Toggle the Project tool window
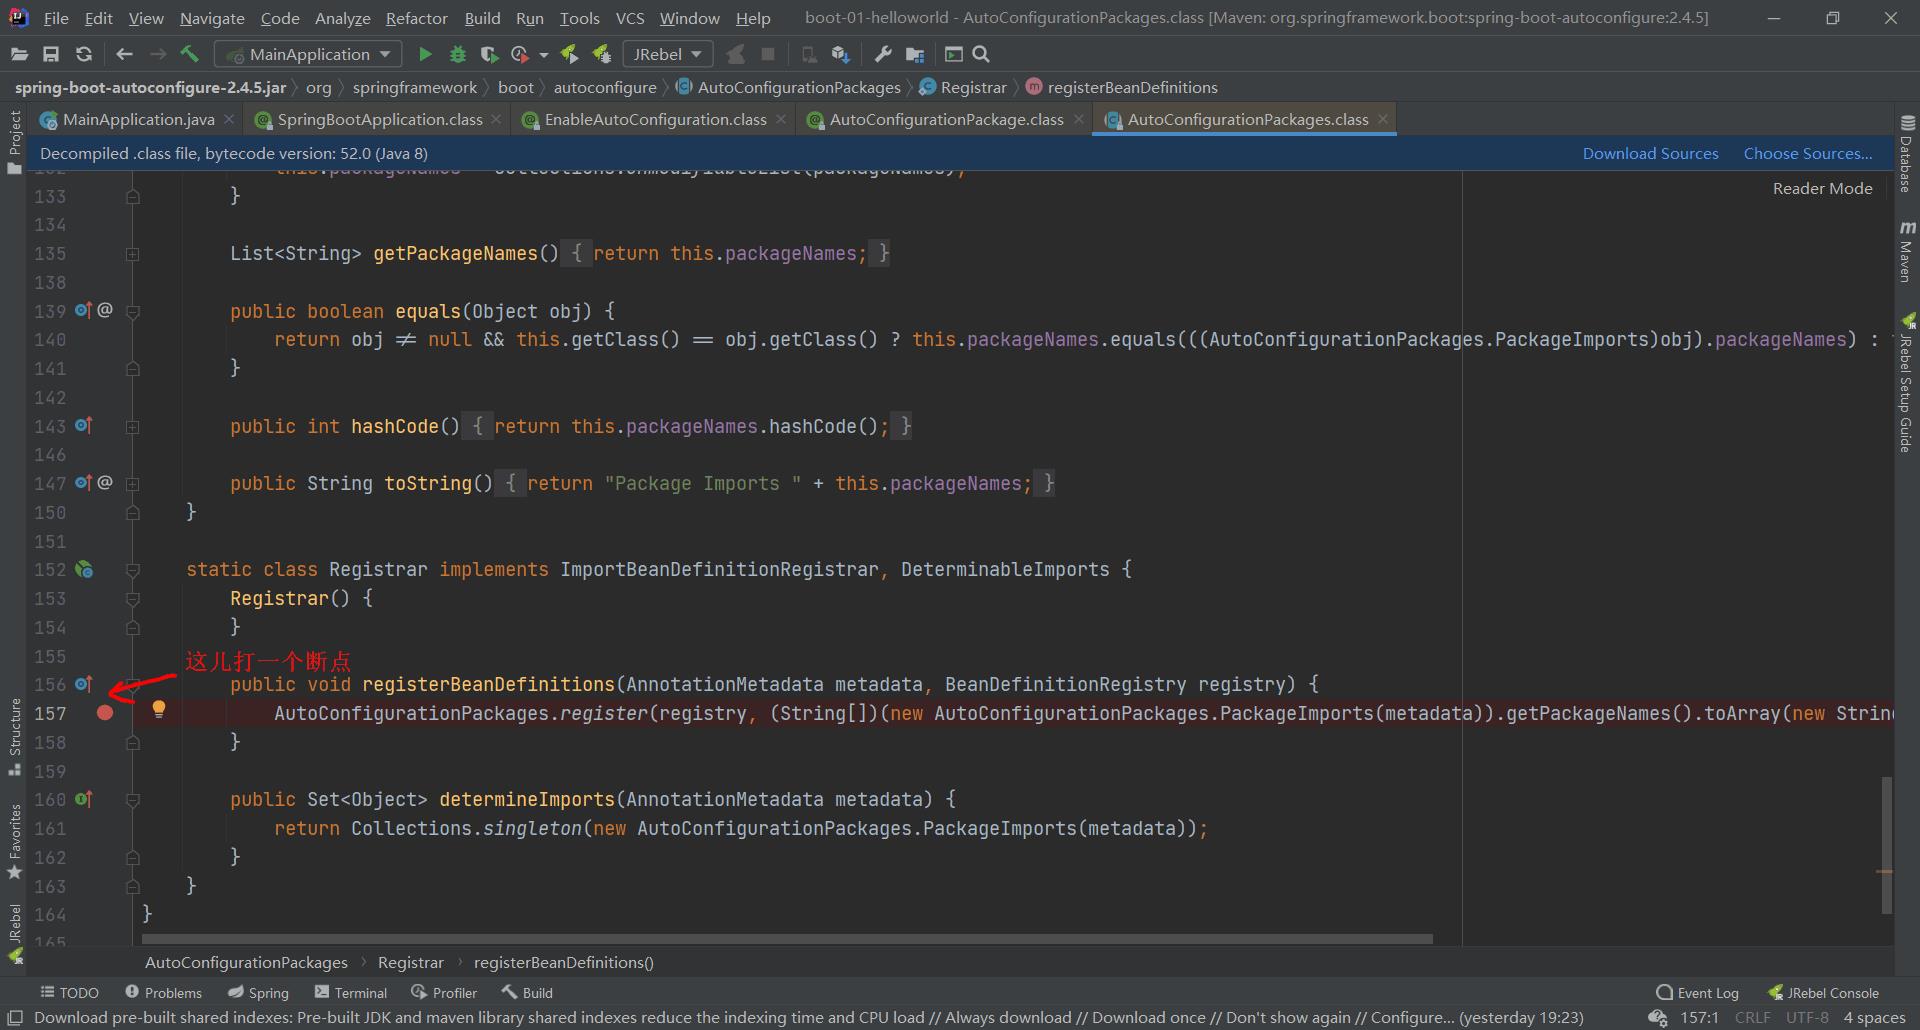This screenshot has height=1030, width=1920. coord(14,142)
